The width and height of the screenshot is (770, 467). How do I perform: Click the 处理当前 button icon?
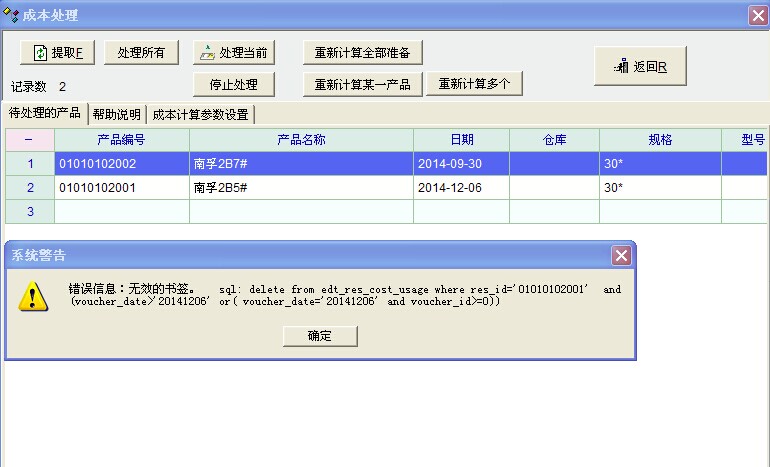coord(206,53)
